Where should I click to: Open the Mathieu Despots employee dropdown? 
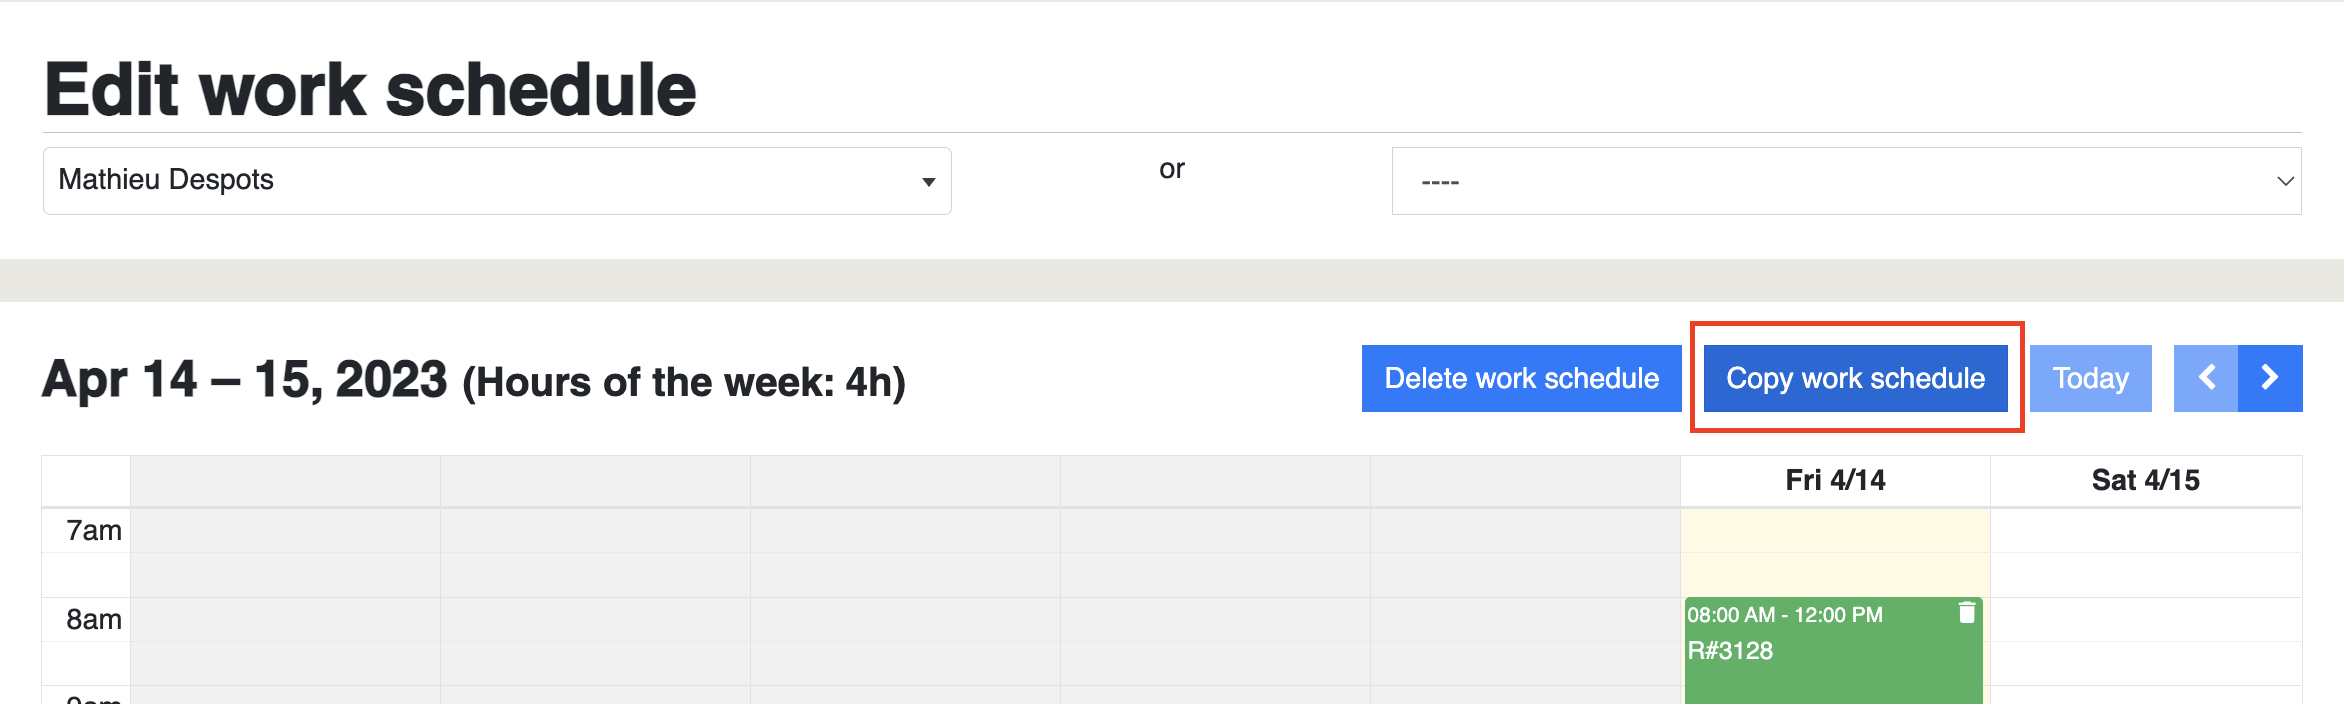coord(497,181)
